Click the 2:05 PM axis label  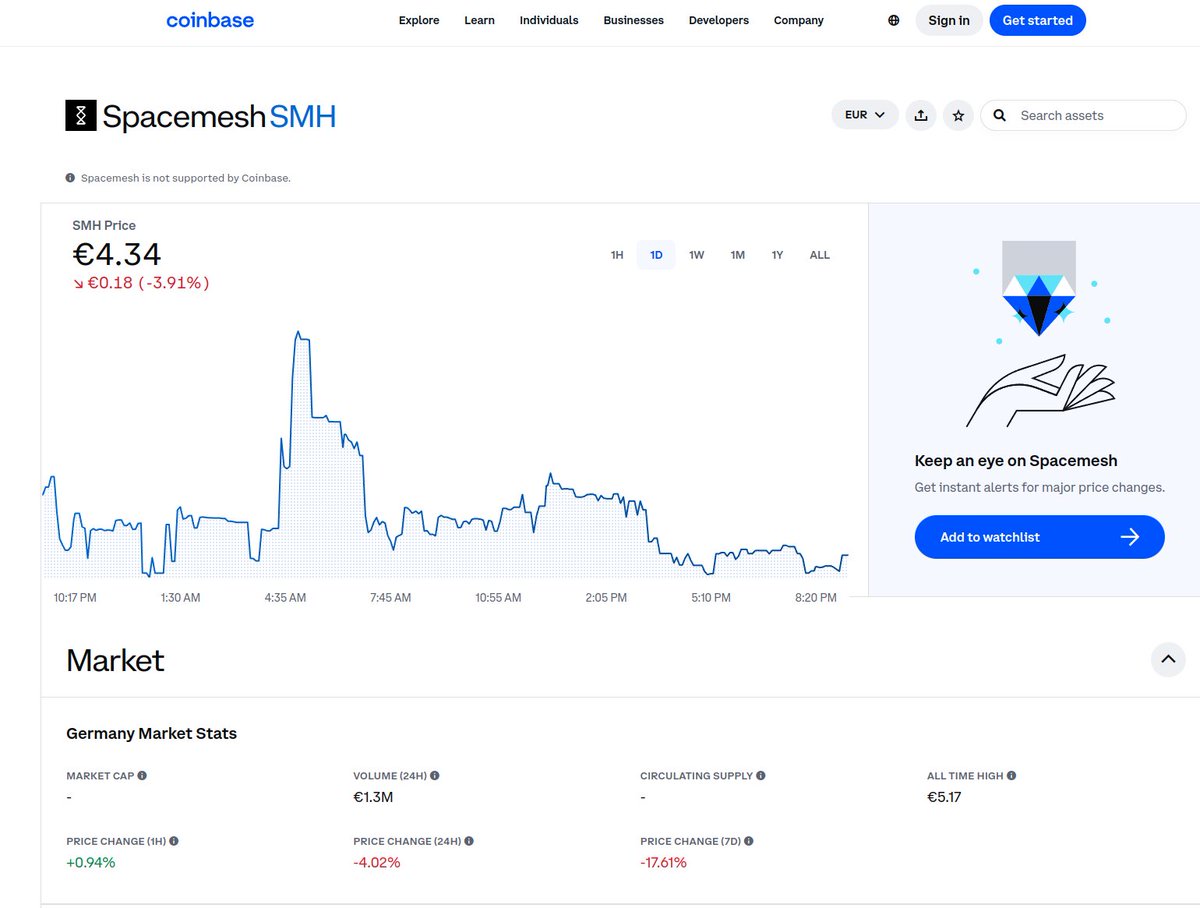pos(606,598)
